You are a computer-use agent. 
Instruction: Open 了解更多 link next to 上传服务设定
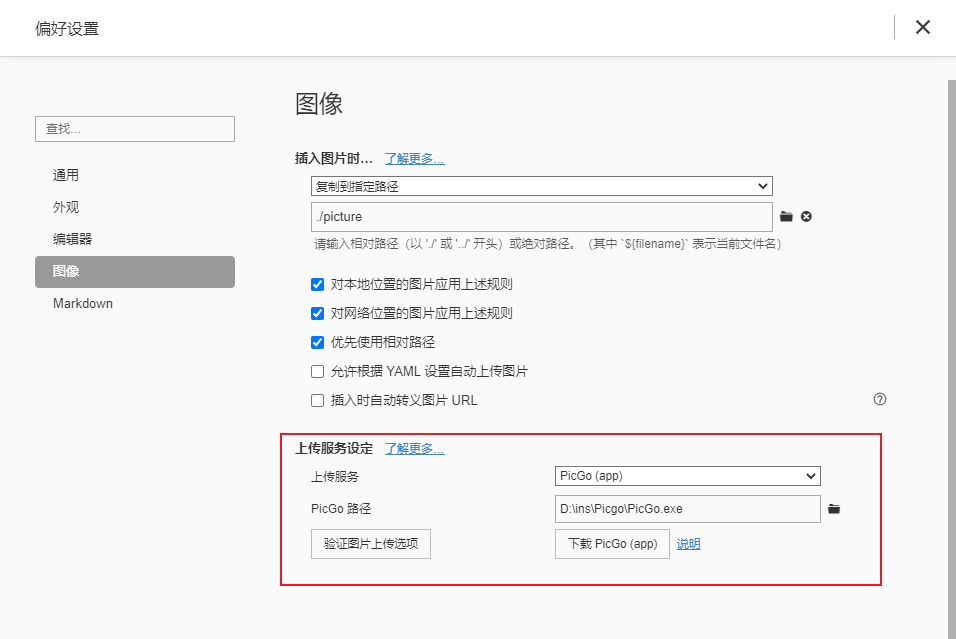pyautogui.click(x=415, y=449)
